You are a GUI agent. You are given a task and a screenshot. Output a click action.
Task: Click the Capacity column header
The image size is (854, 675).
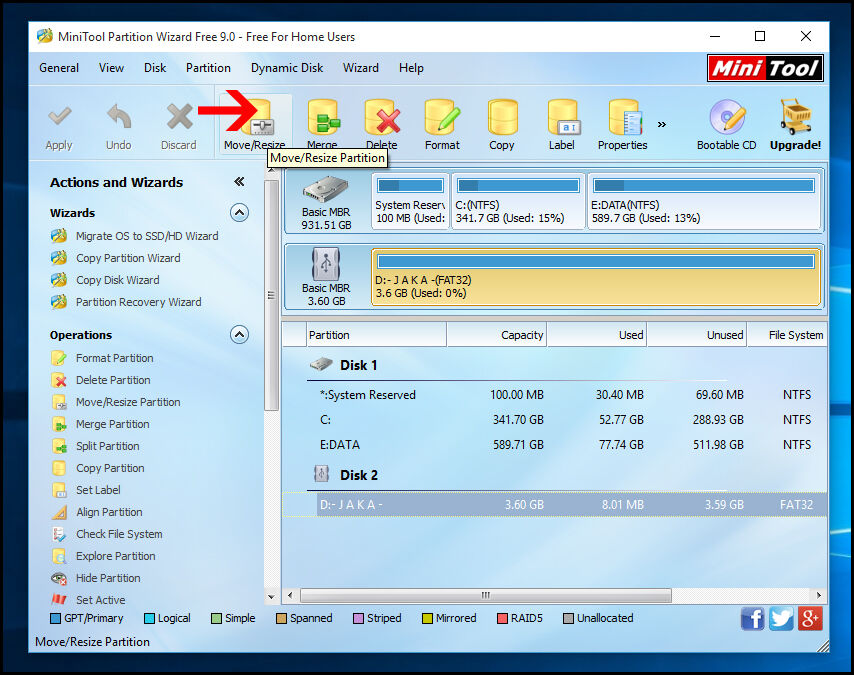click(497, 335)
